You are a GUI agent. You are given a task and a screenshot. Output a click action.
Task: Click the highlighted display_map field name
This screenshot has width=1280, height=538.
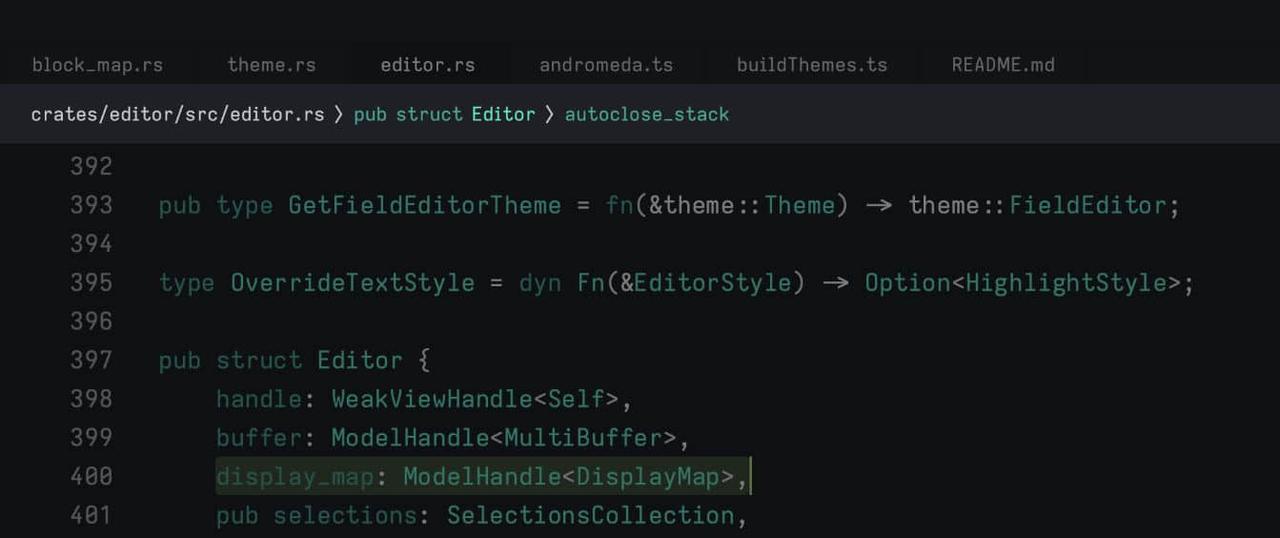294,477
